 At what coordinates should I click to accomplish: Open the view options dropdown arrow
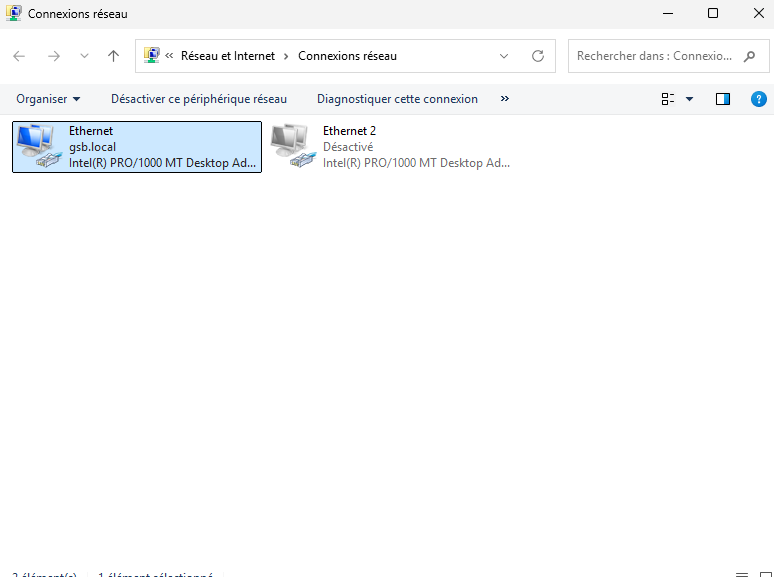[x=690, y=99]
